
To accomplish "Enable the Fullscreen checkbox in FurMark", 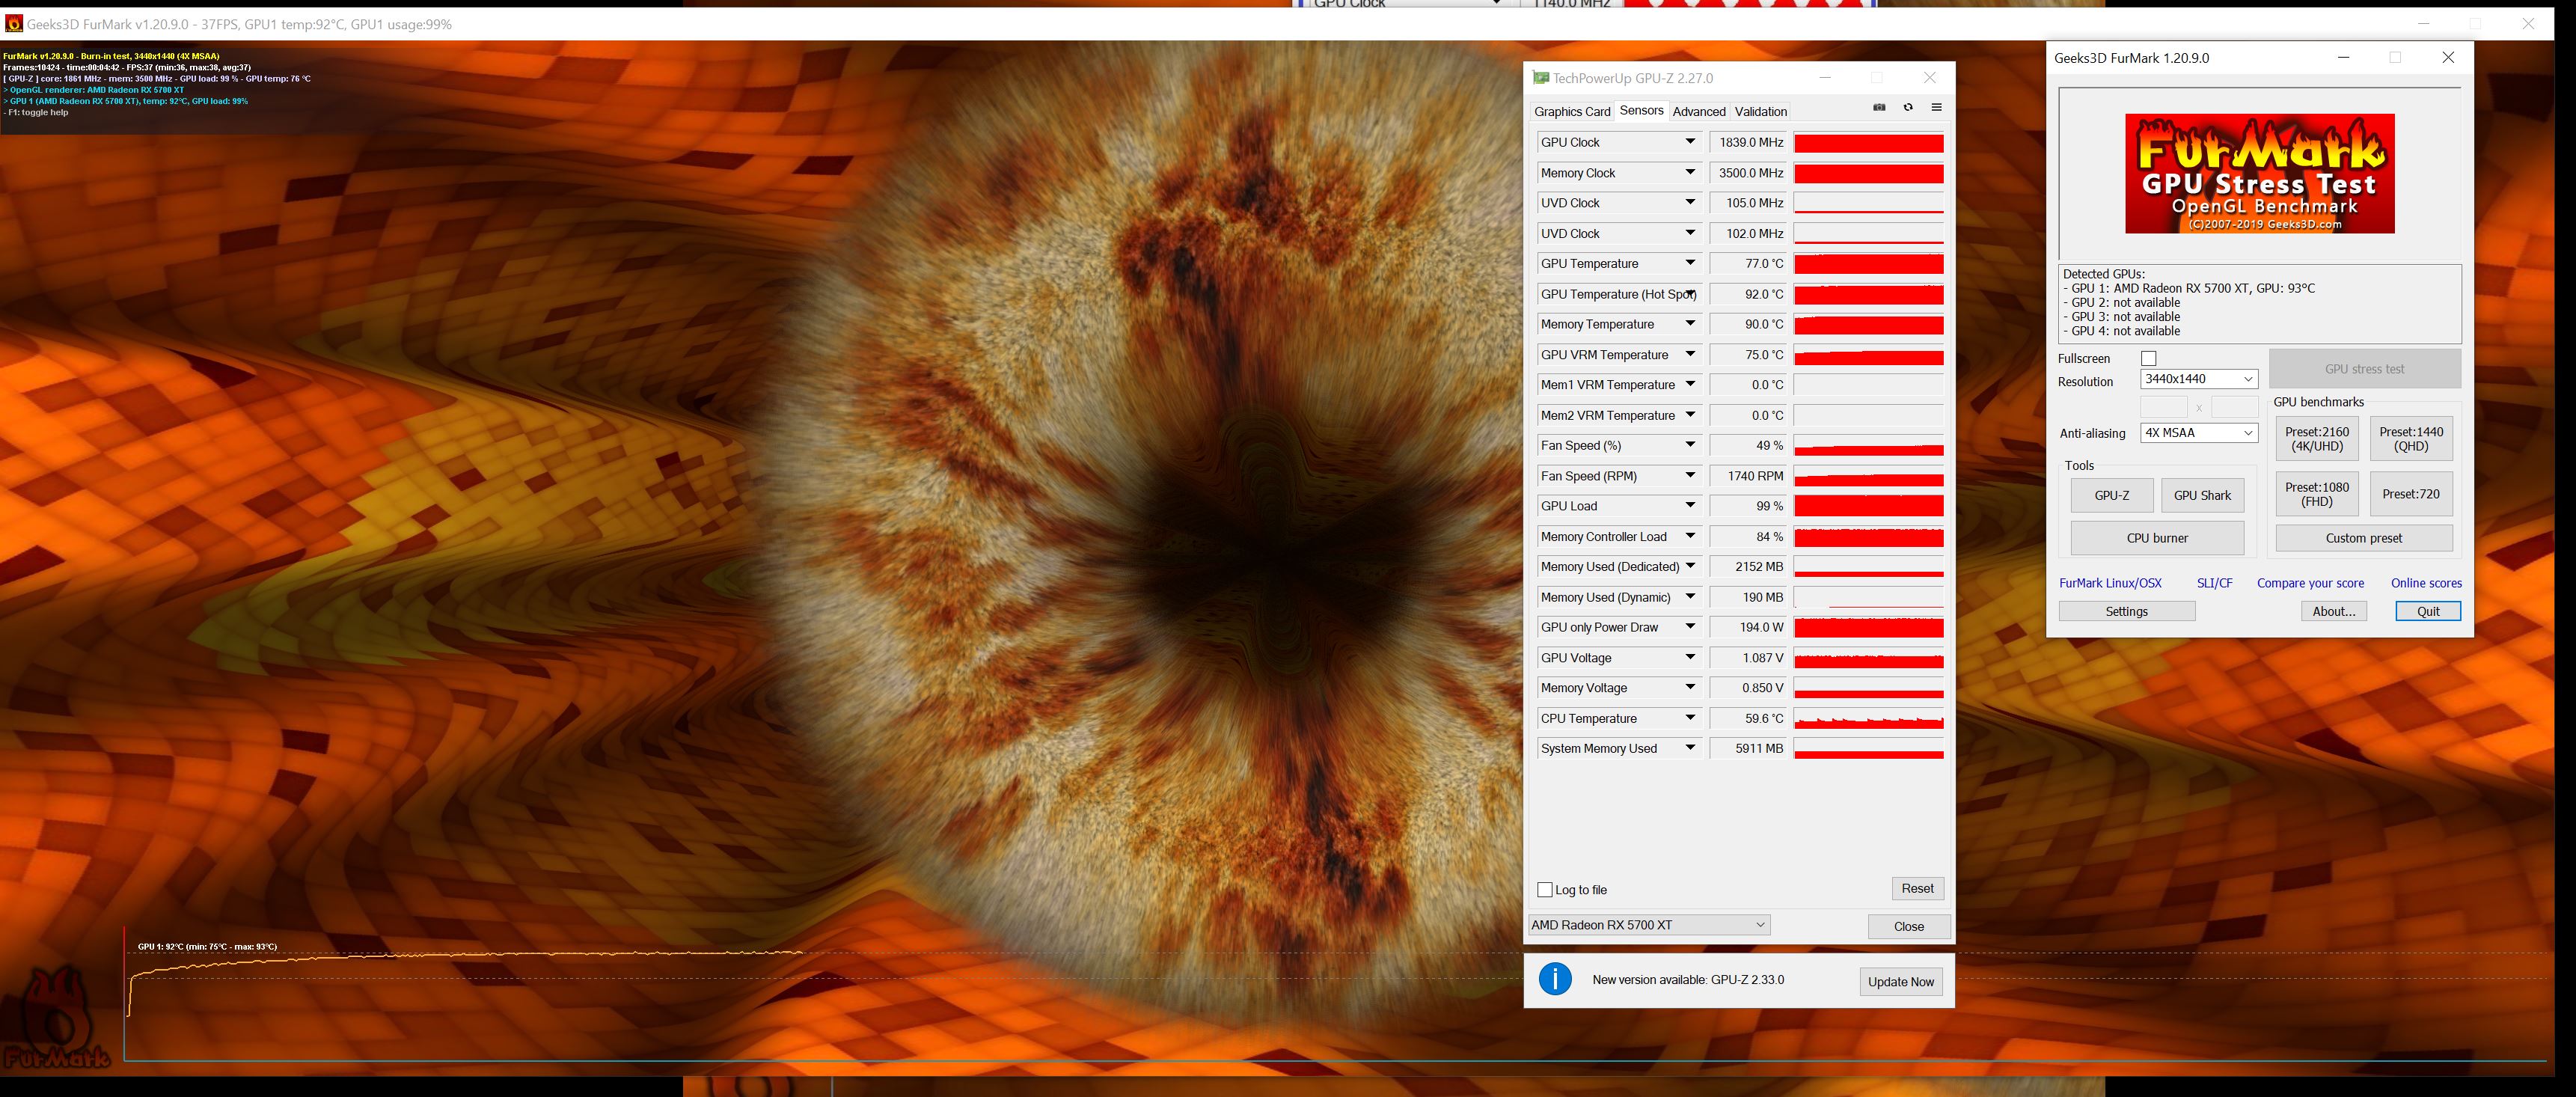I will click(x=2148, y=358).
